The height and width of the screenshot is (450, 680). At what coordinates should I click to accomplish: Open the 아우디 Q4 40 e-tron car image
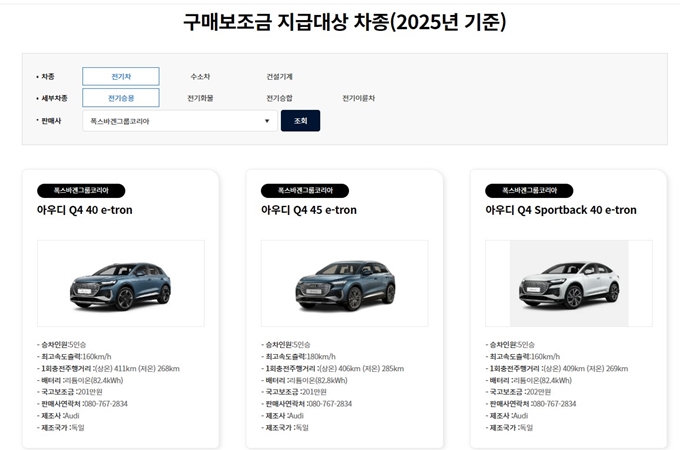[x=121, y=283]
